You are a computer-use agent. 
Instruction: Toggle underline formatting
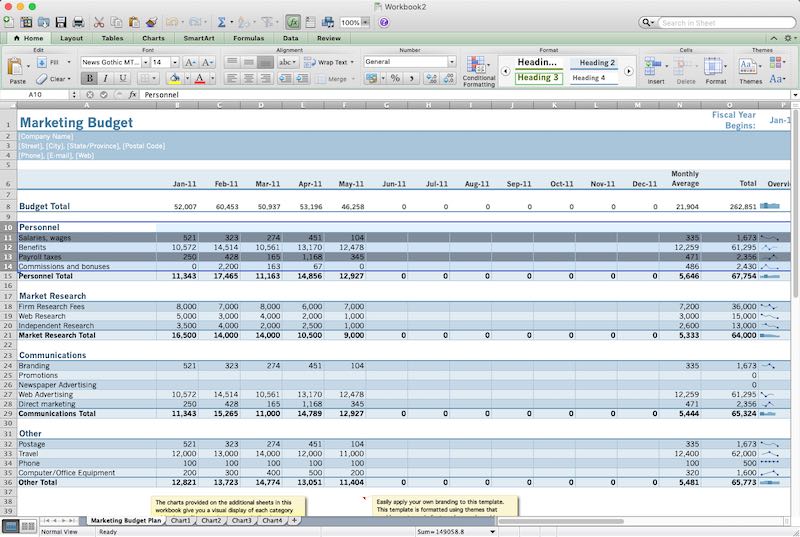tap(122, 79)
